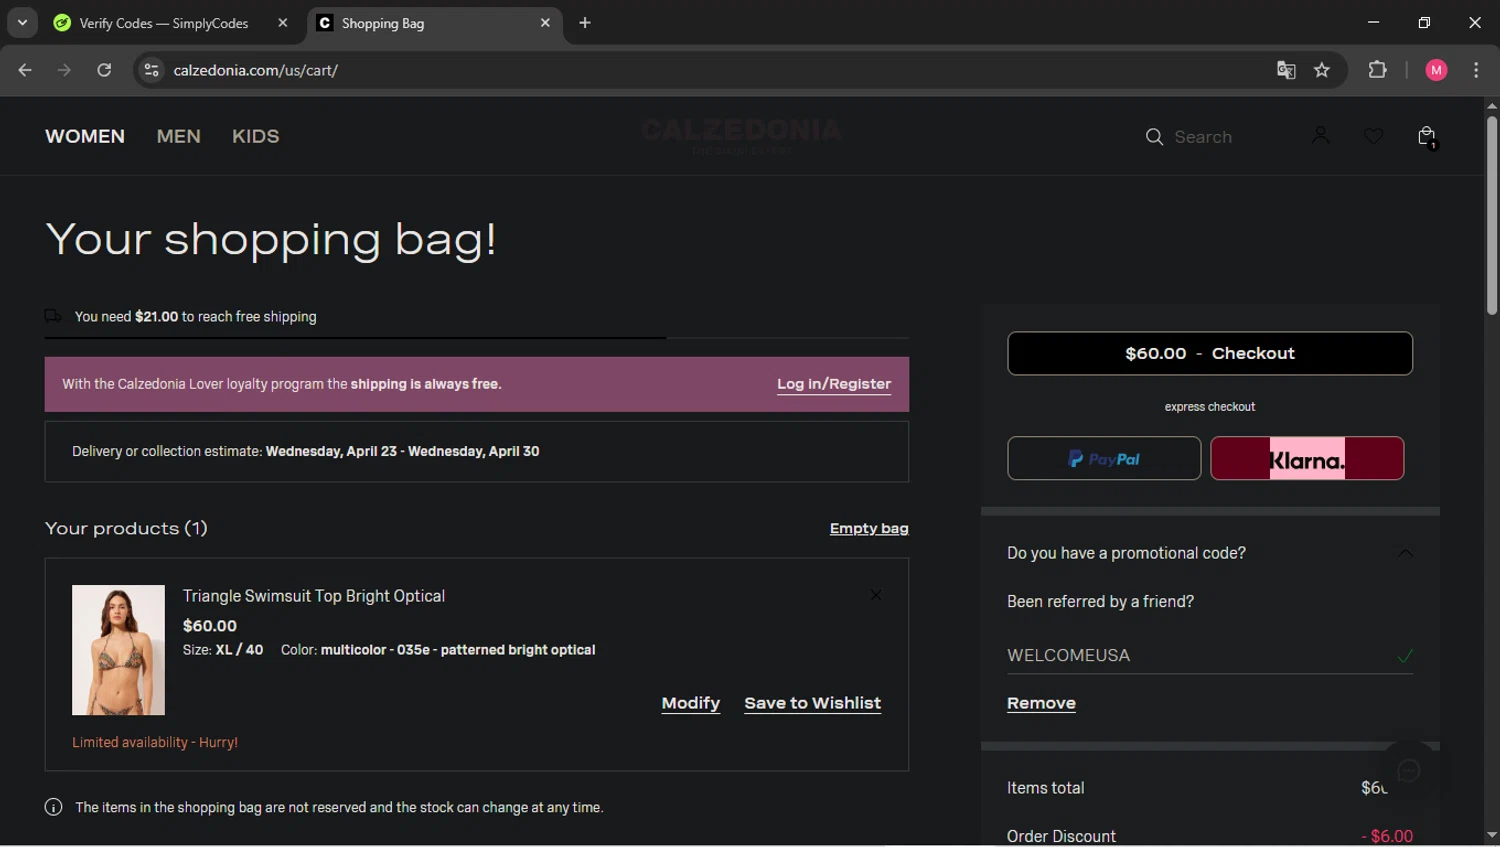Image resolution: width=1500 pixels, height=847 pixels.
Task: Open the live chat bubble icon
Action: [1409, 770]
